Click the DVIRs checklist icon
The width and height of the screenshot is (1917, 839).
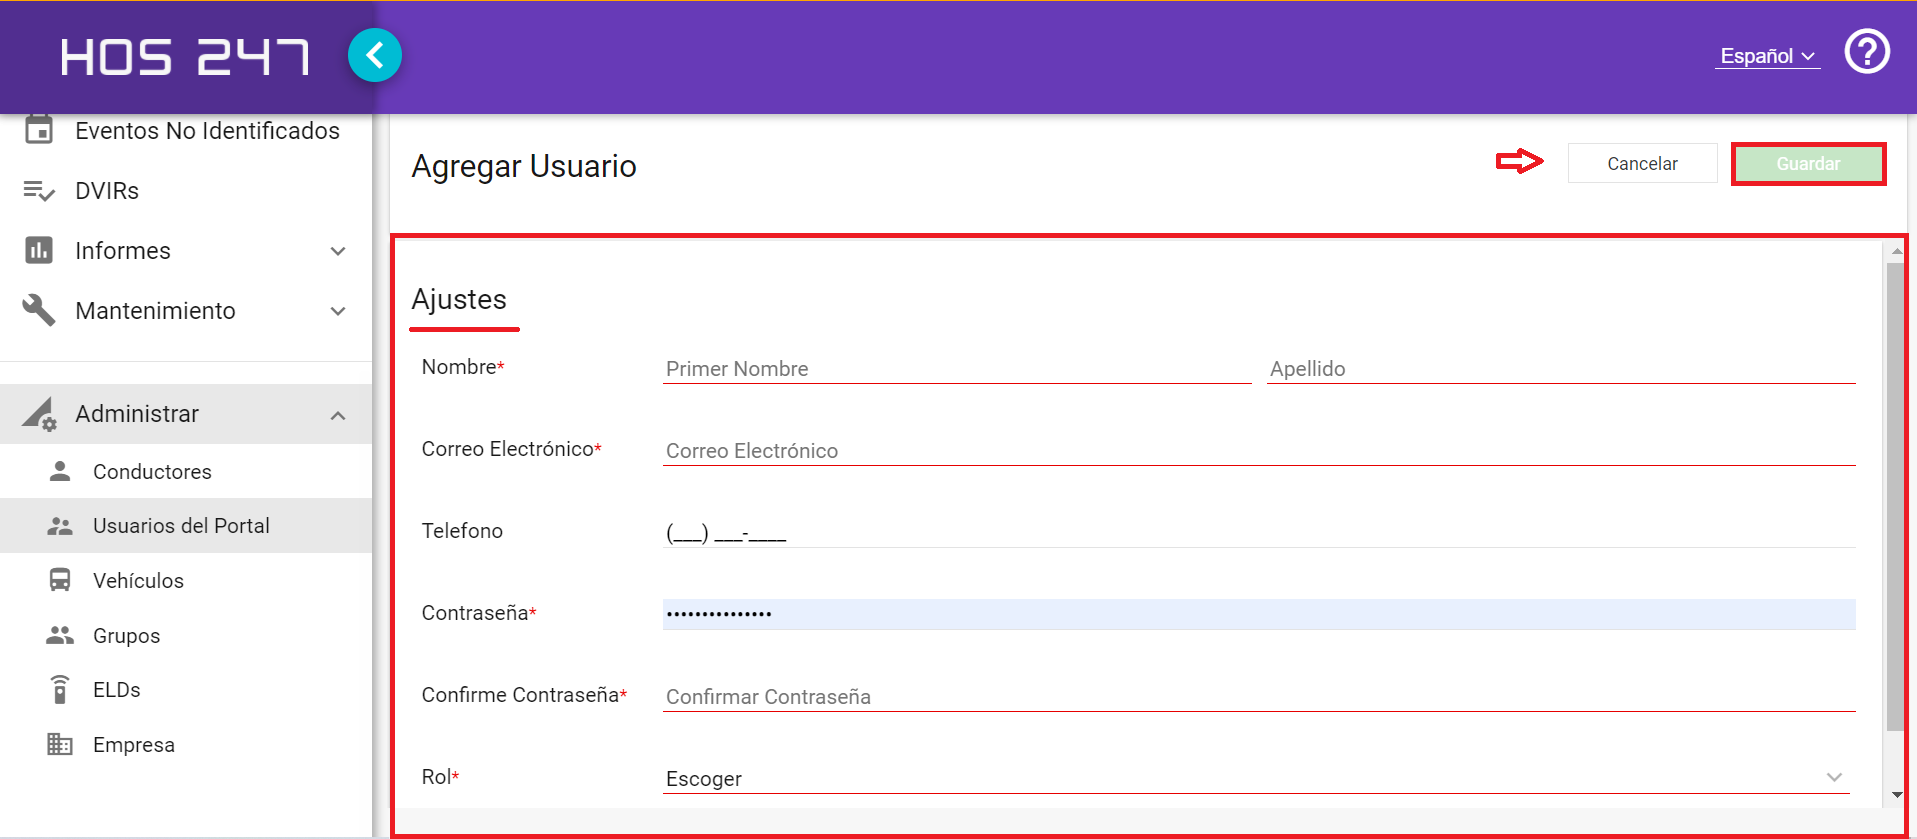(39, 191)
